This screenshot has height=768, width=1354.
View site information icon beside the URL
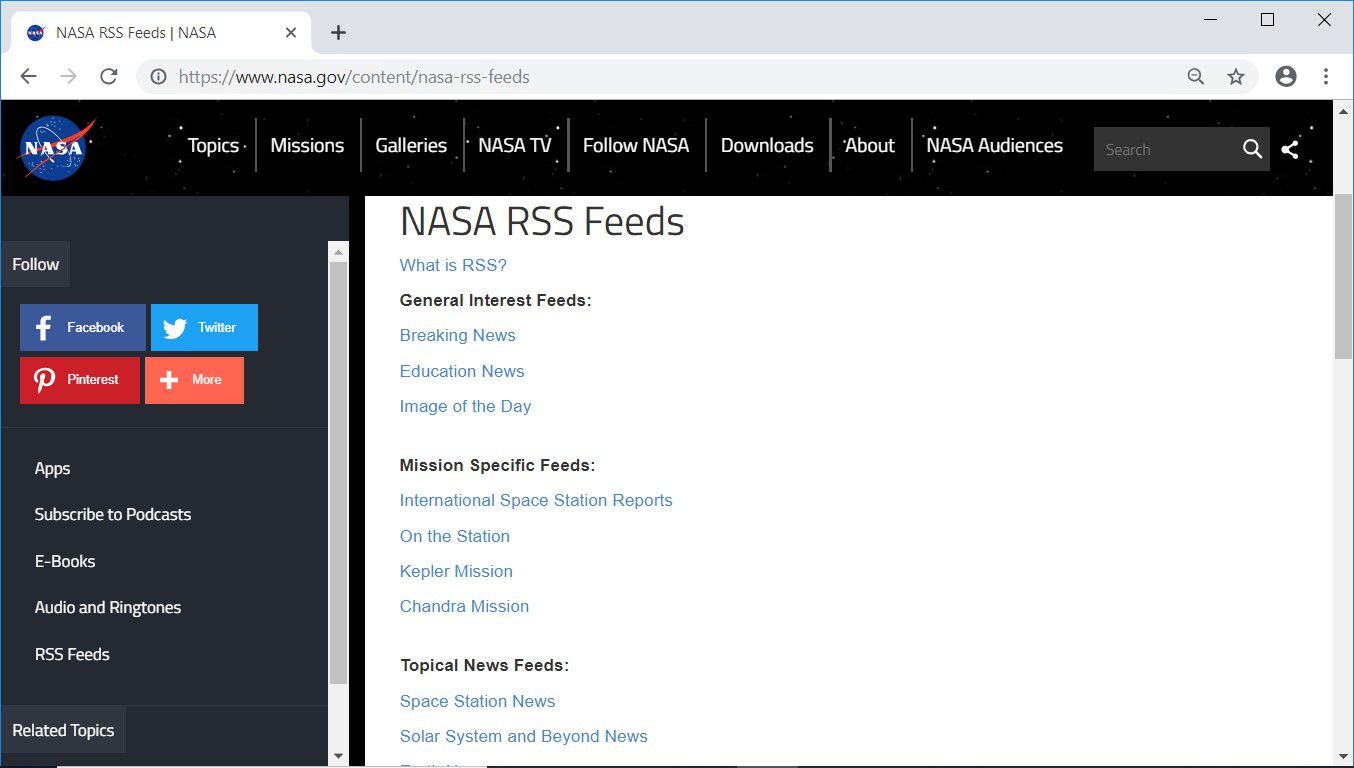[158, 77]
